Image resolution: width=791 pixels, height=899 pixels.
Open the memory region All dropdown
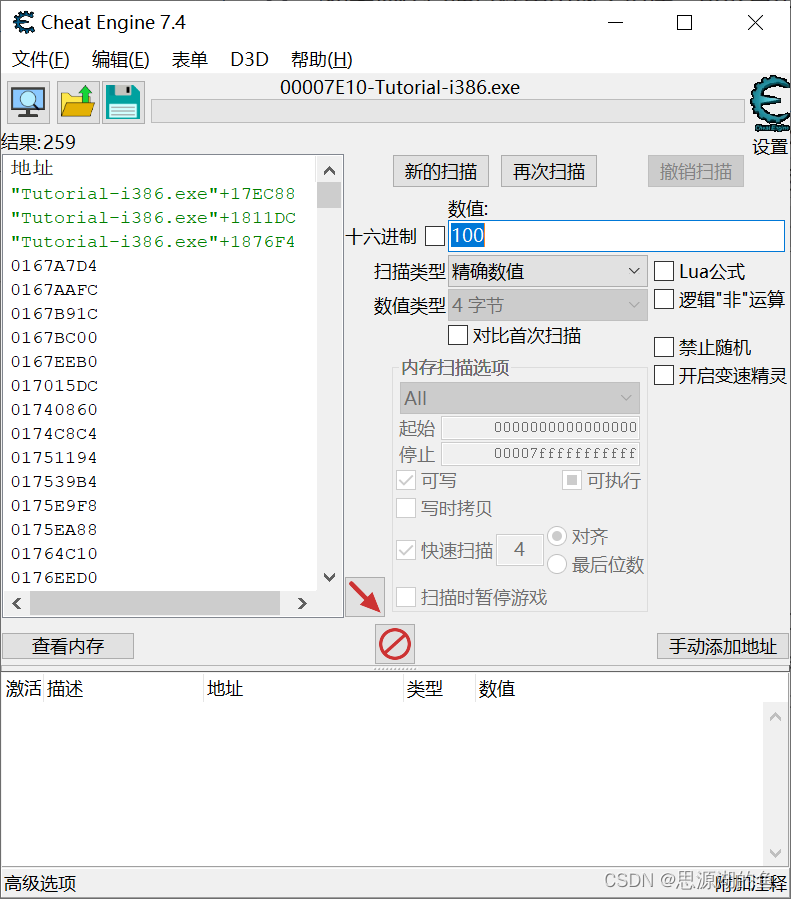click(x=519, y=398)
